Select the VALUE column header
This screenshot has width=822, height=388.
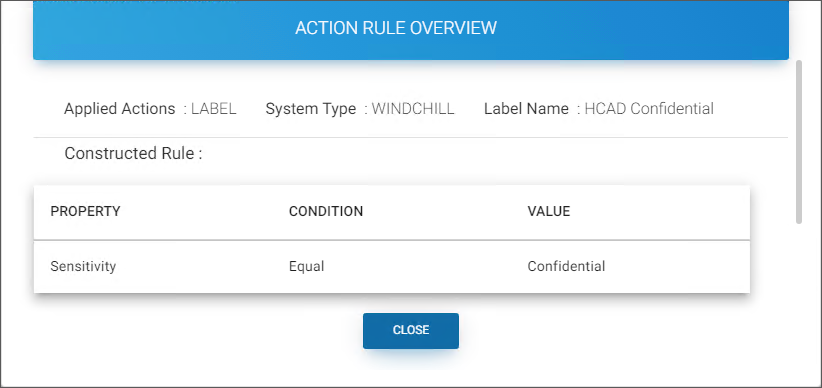548,211
